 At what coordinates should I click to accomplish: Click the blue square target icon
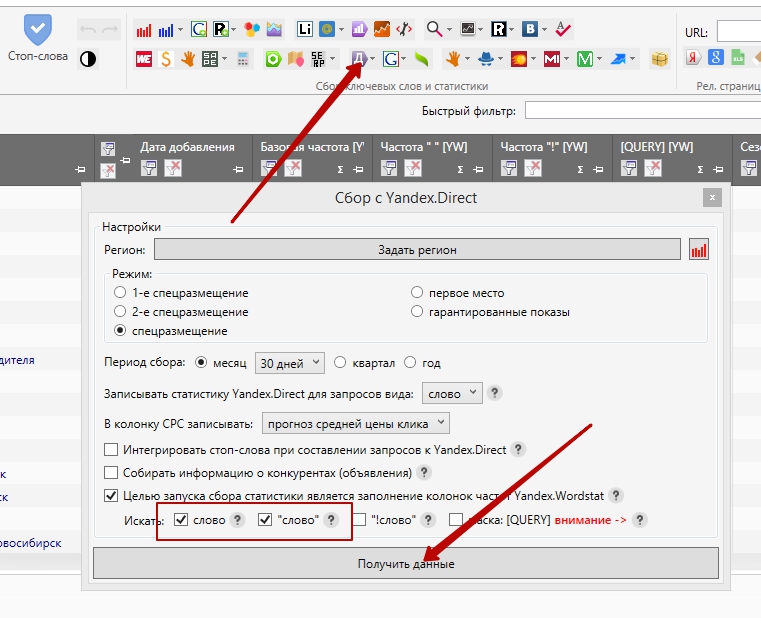(x=327, y=30)
